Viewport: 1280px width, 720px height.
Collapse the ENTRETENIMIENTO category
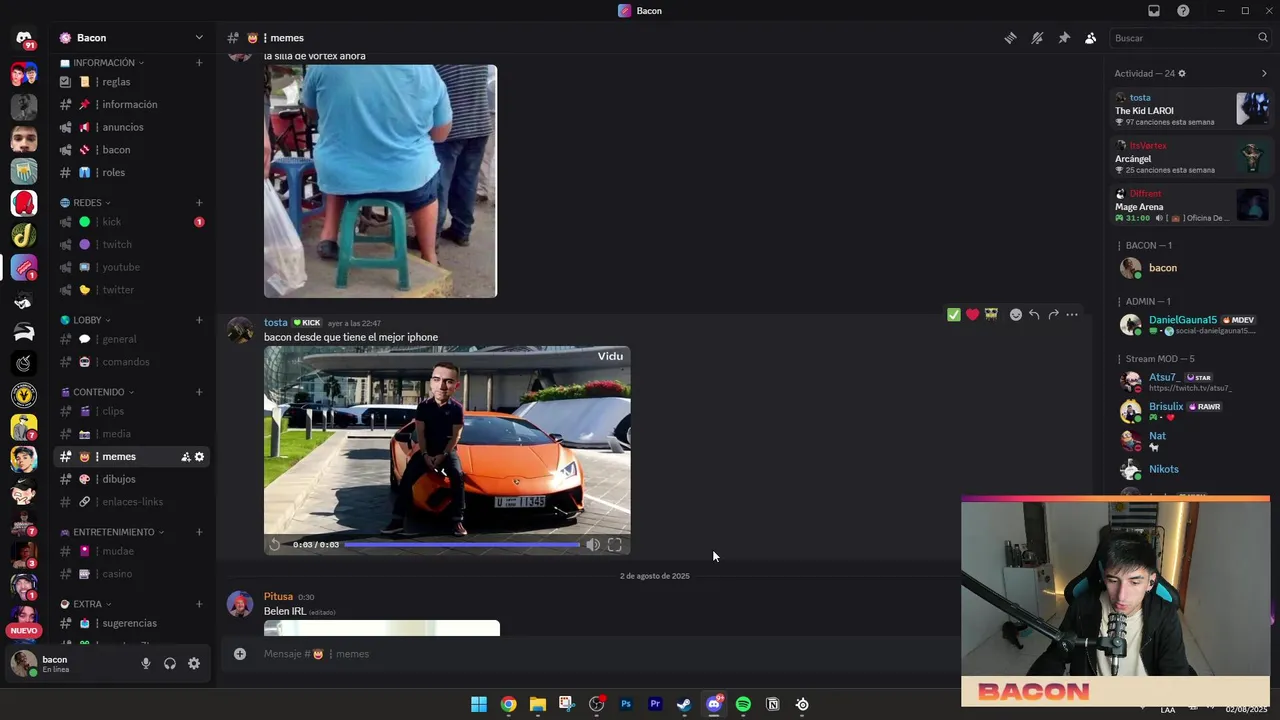(113, 532)
